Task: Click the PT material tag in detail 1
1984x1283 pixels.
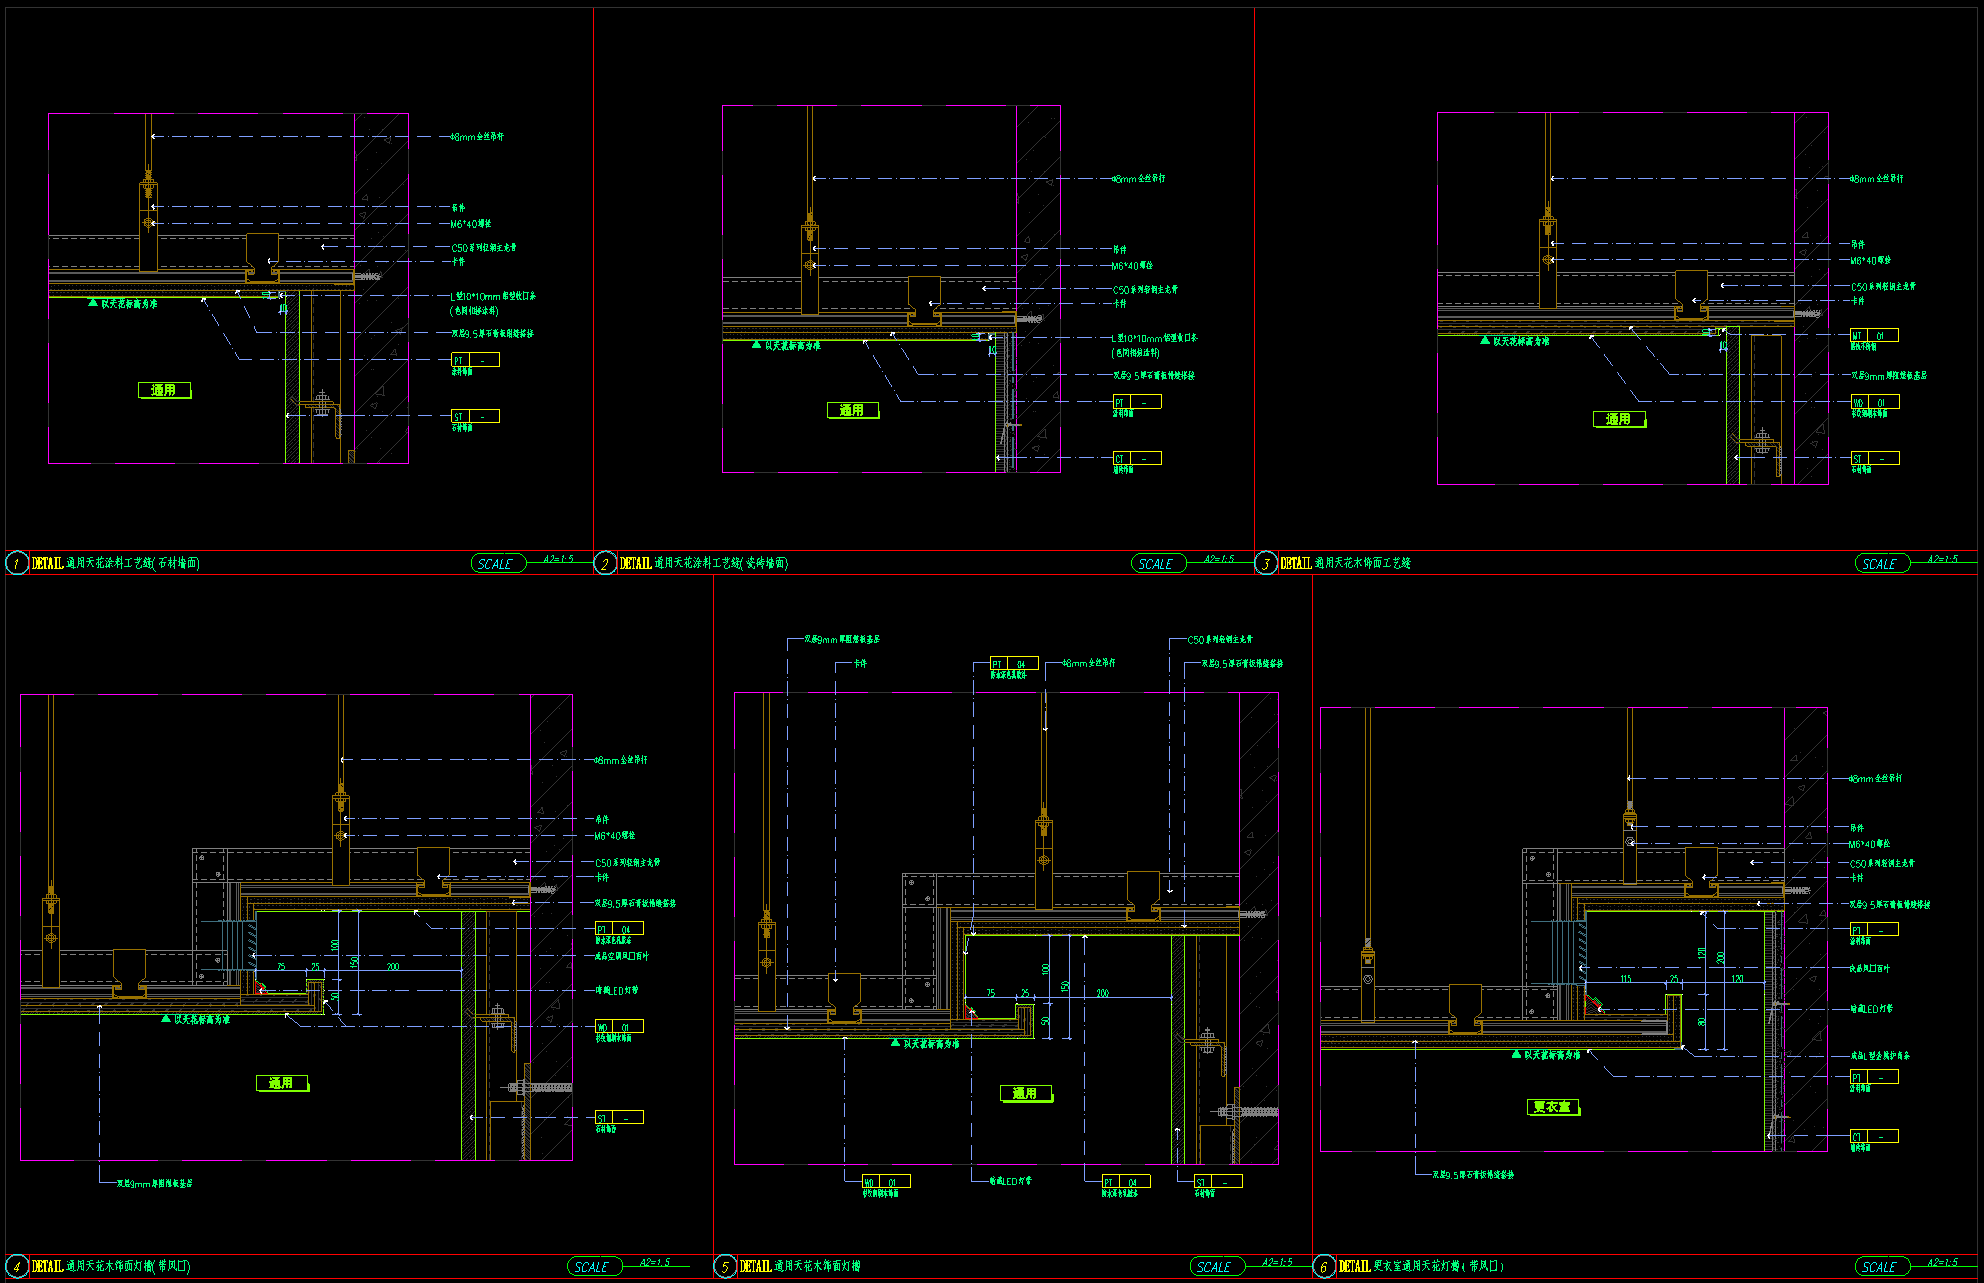Action: (475, 360)
